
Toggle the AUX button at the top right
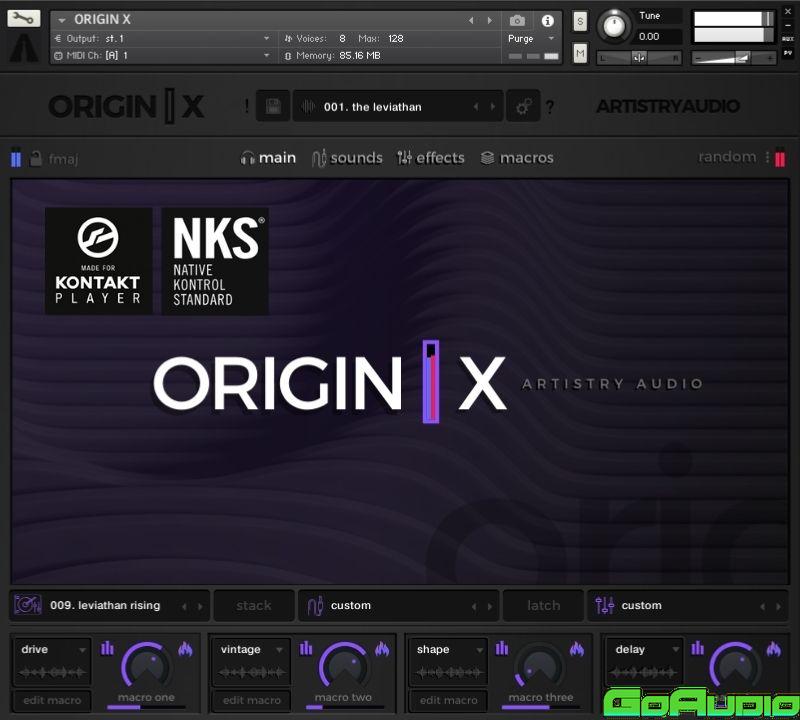coord(788,39)
